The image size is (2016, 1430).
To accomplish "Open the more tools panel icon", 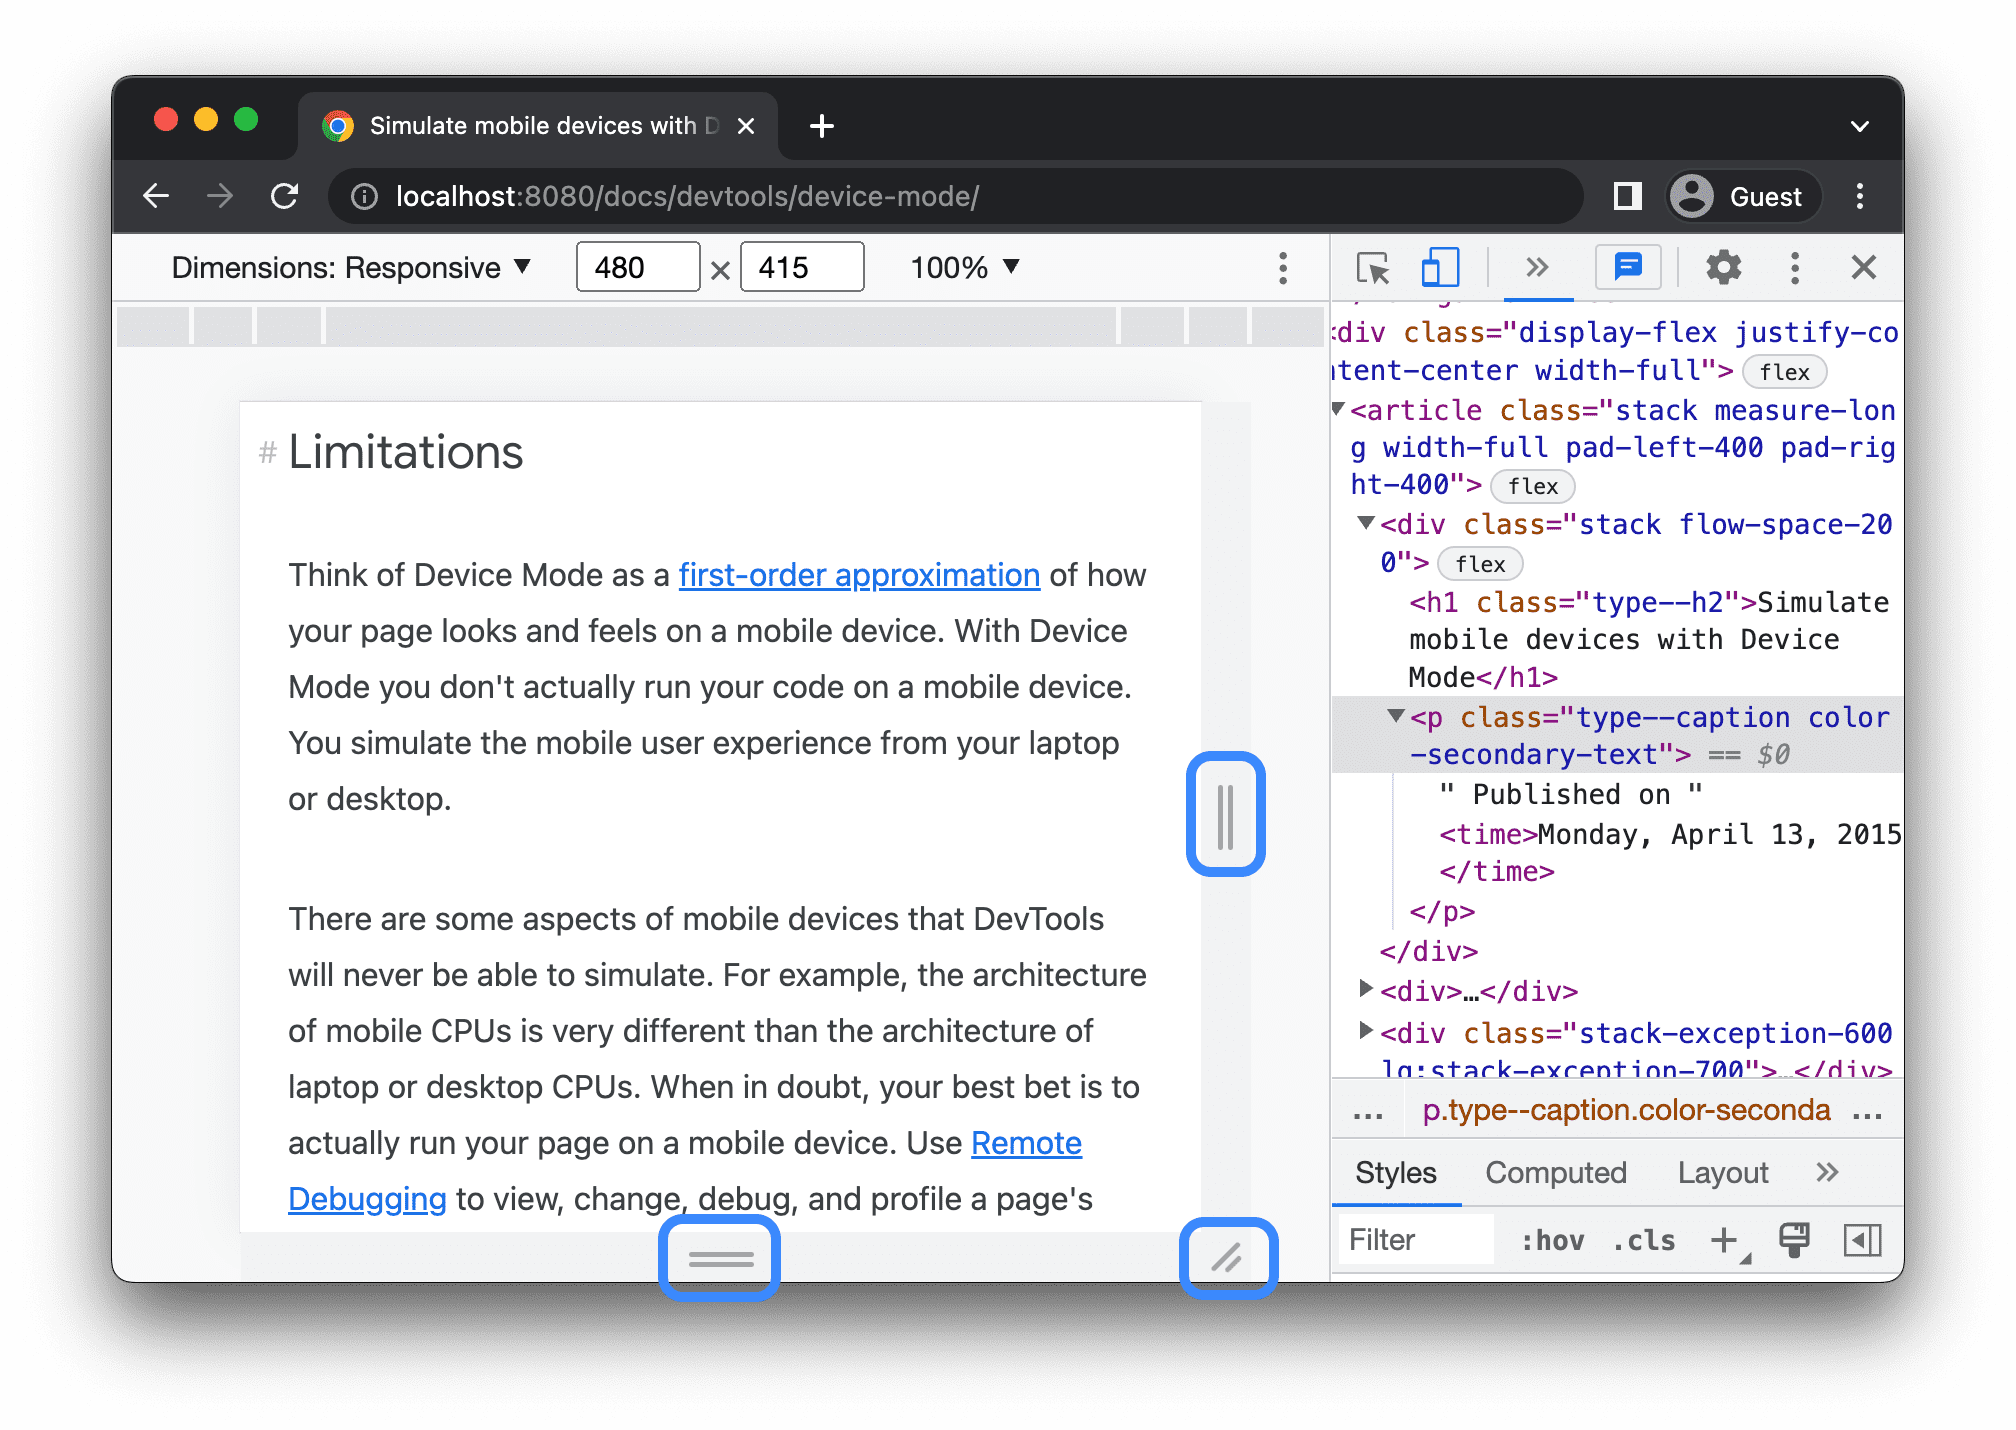I will tap(1536, 268).
